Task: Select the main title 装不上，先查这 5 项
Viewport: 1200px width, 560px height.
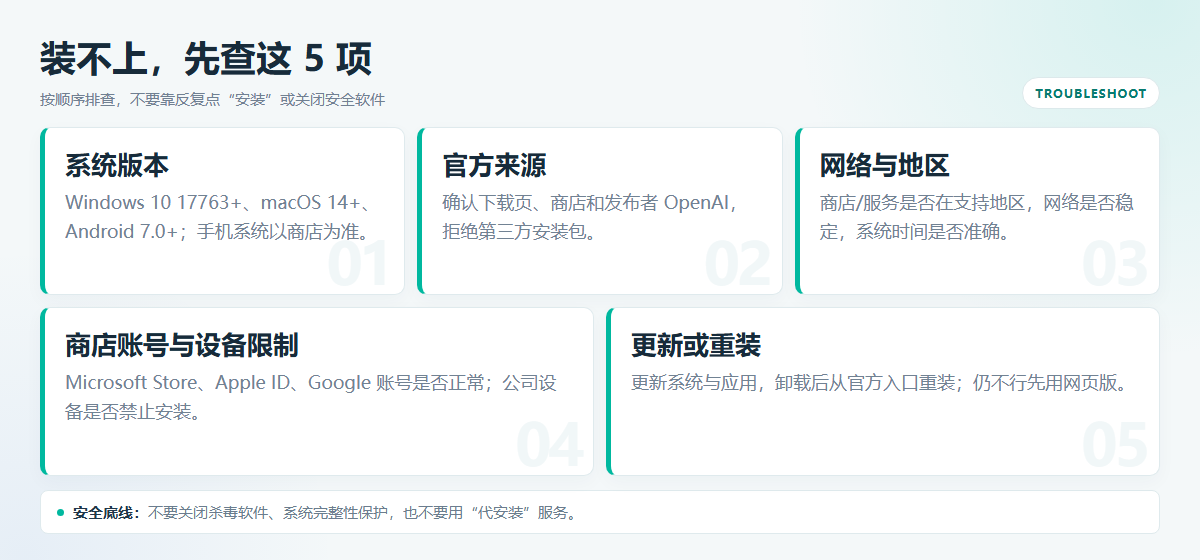Action: coord(206,59)
